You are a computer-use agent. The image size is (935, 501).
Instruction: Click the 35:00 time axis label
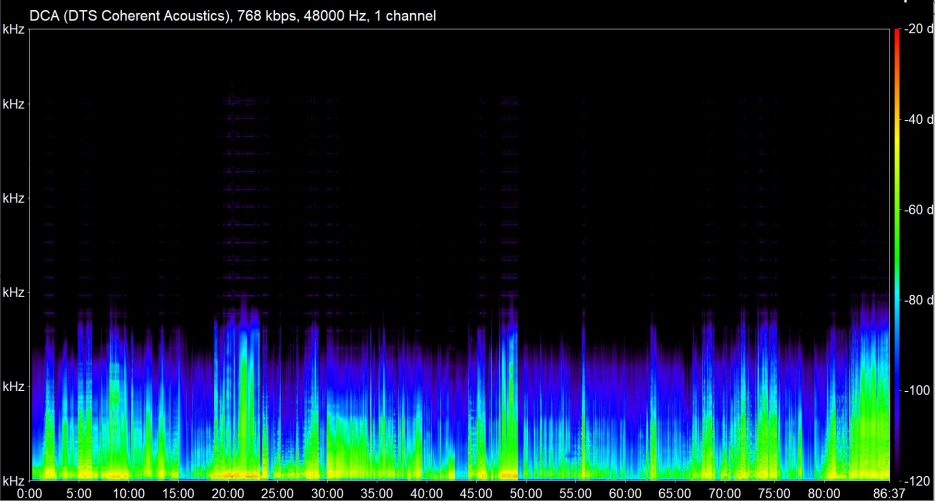pos(377,494)
